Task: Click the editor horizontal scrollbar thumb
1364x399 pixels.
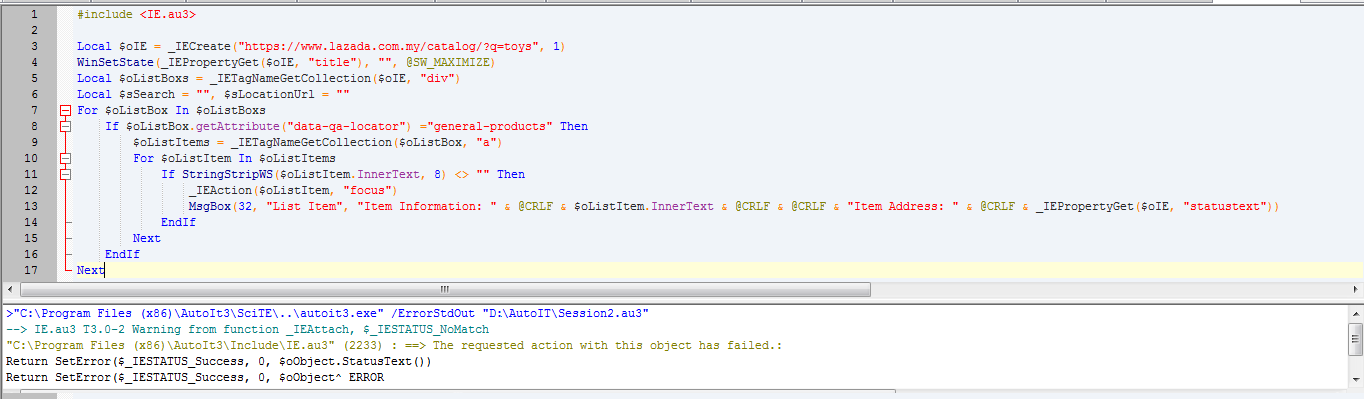Action: coord(445,289)
